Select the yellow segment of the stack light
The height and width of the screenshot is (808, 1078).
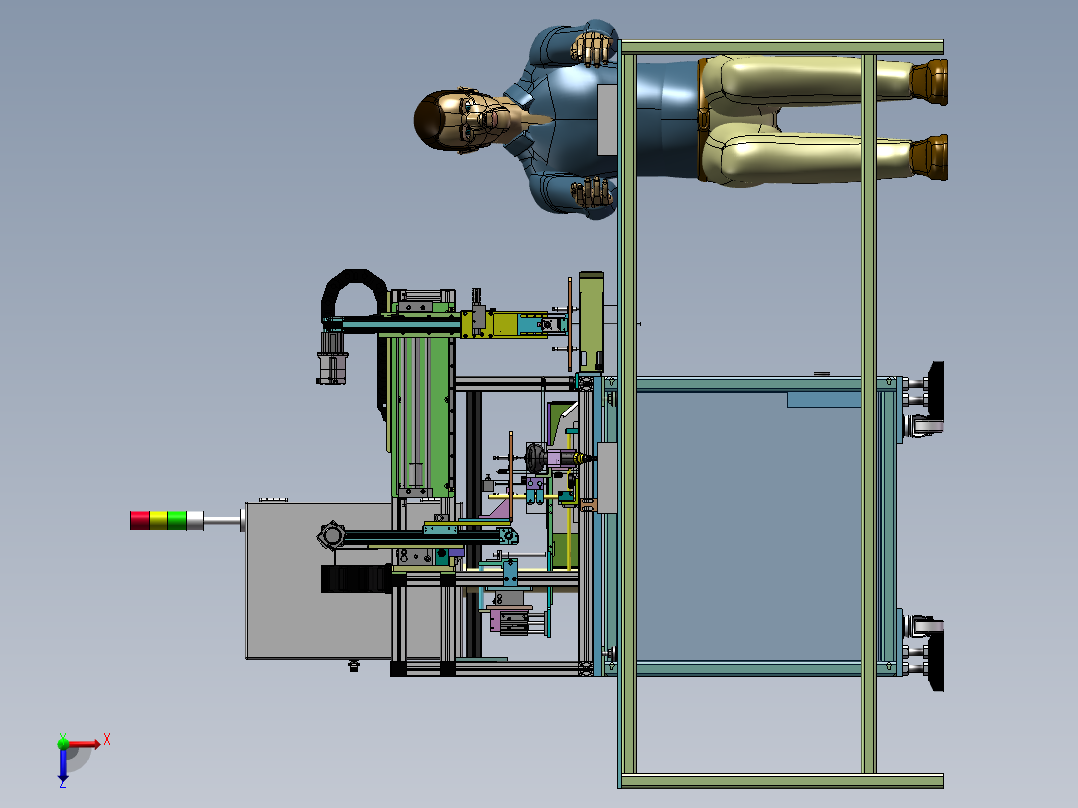(159, 521)
